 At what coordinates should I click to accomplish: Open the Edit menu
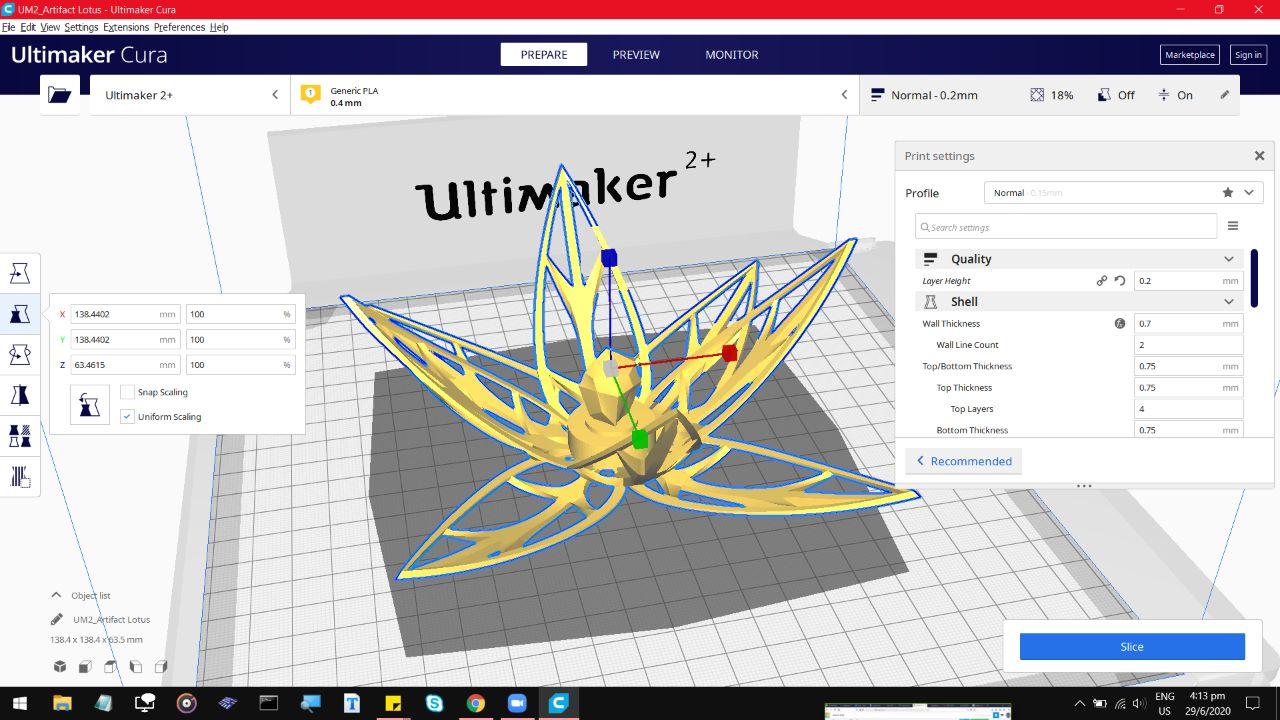tap(28, 27)
